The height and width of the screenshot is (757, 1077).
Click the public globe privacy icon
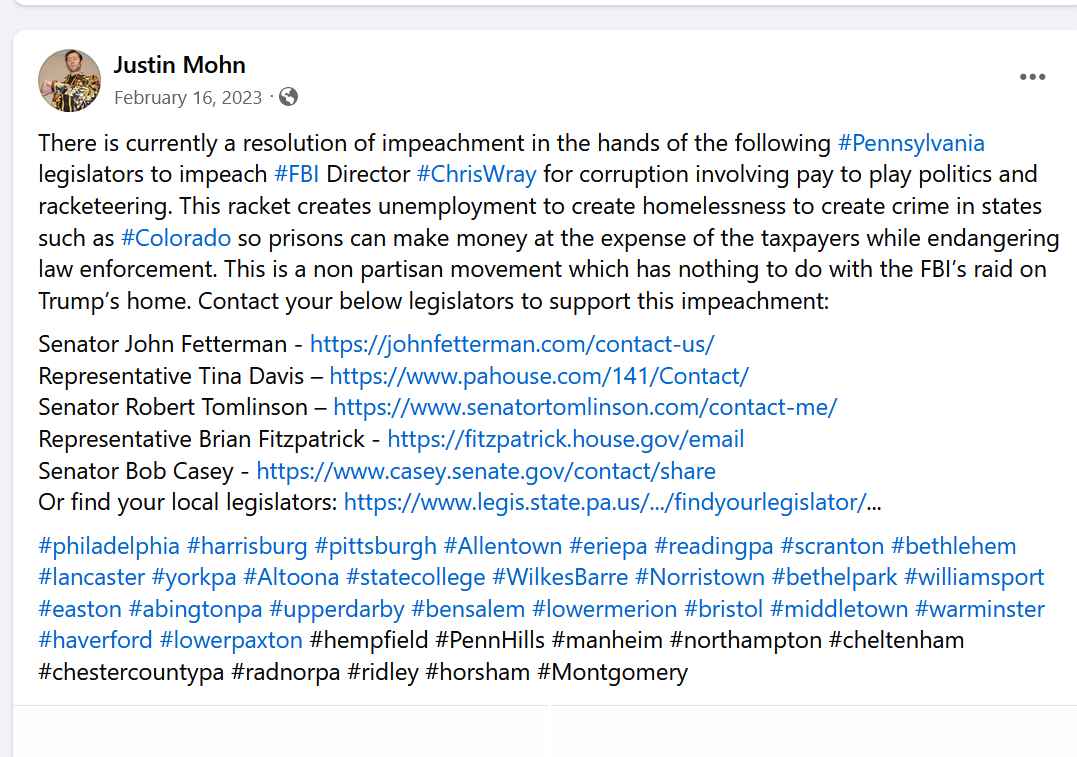click(x=289, y=97)
